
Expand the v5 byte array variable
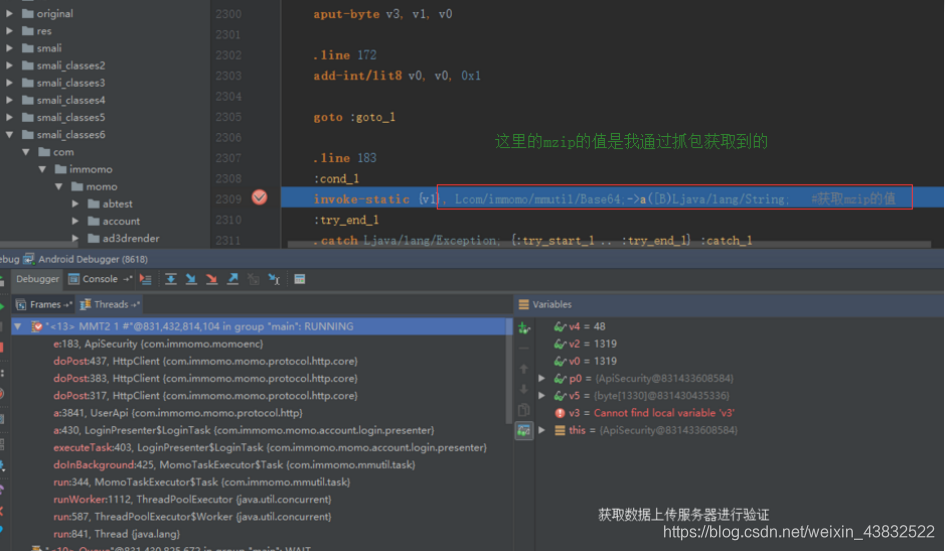(542, 395)
